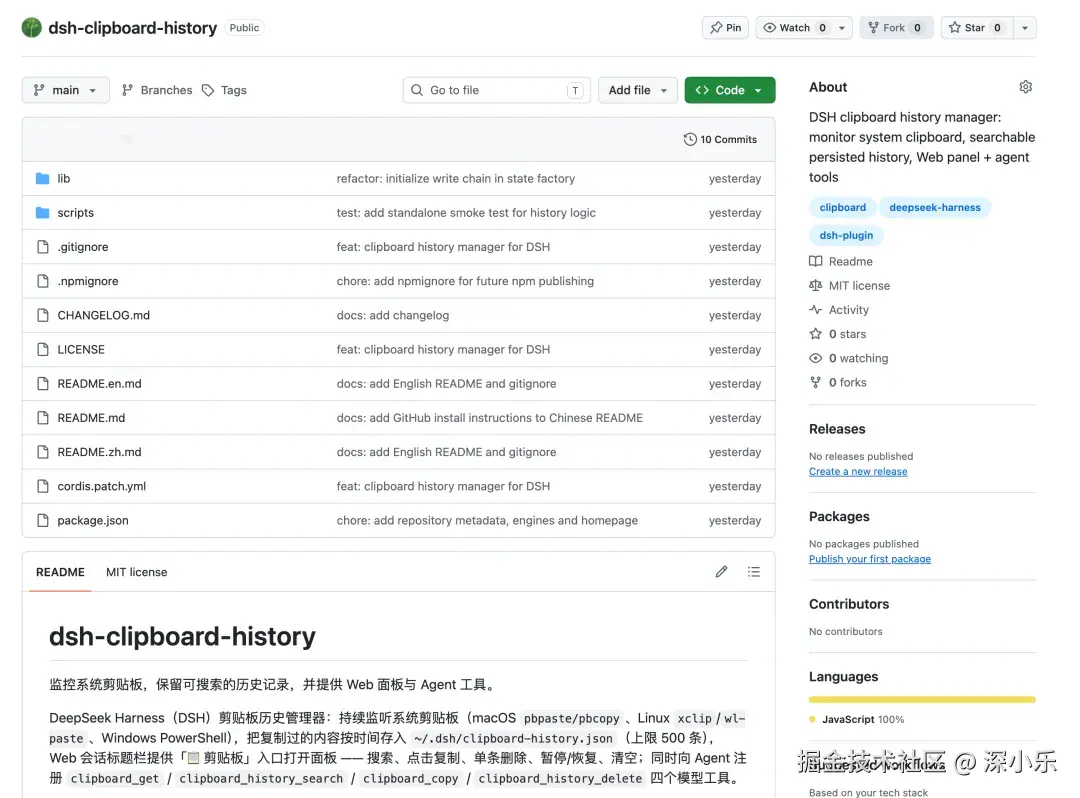The image size is (1080, 798).
Task: Click the JavaScript yellow language dot
Action: pos(813,720)
